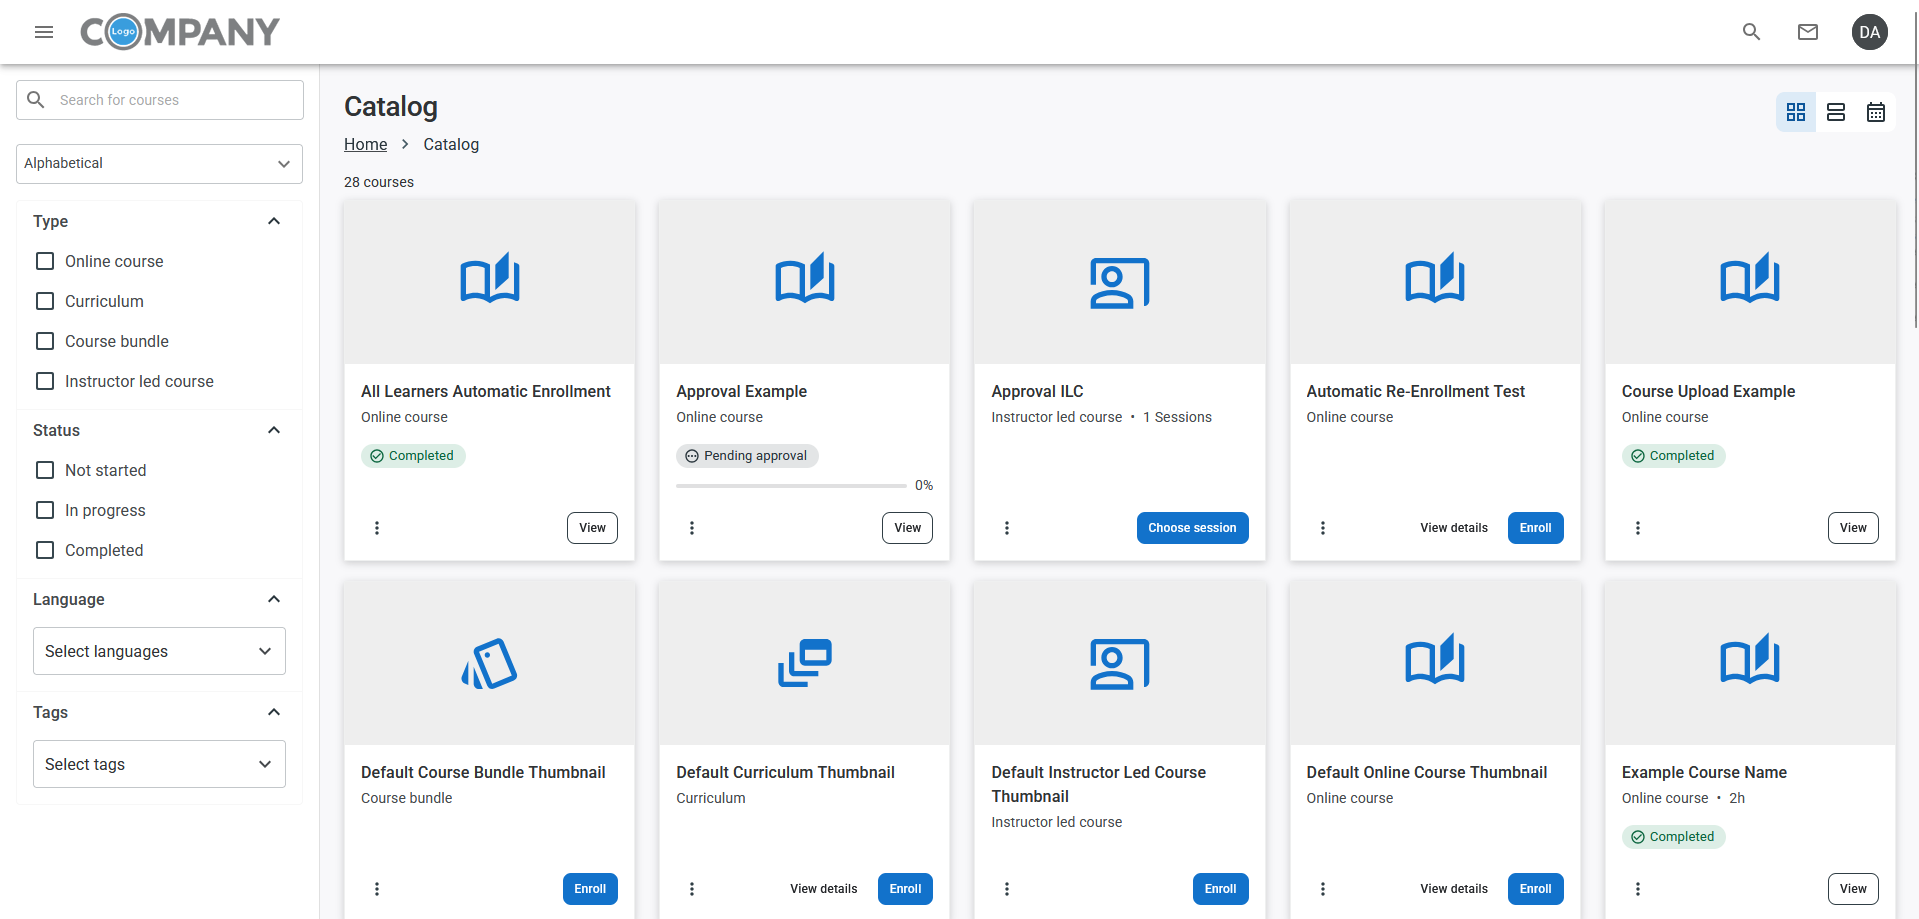1919x919 pixels.
Task: Open options menu for Example Course Name
Action: (1638, 889)
